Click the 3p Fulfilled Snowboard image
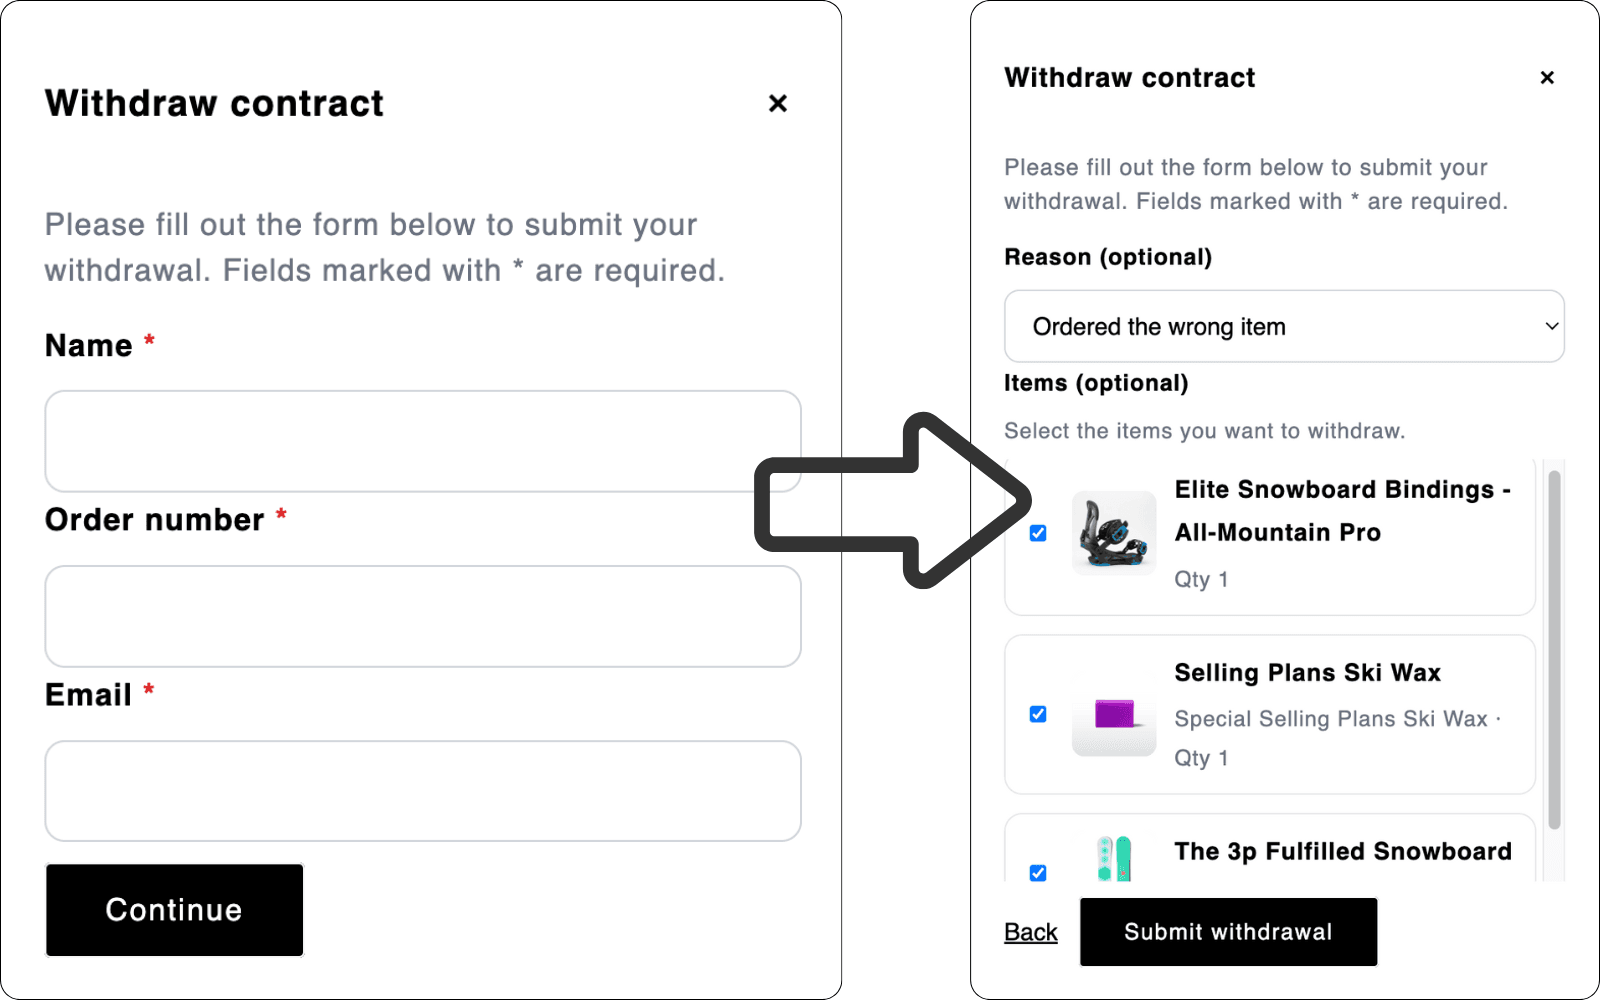 (1113, 862)
